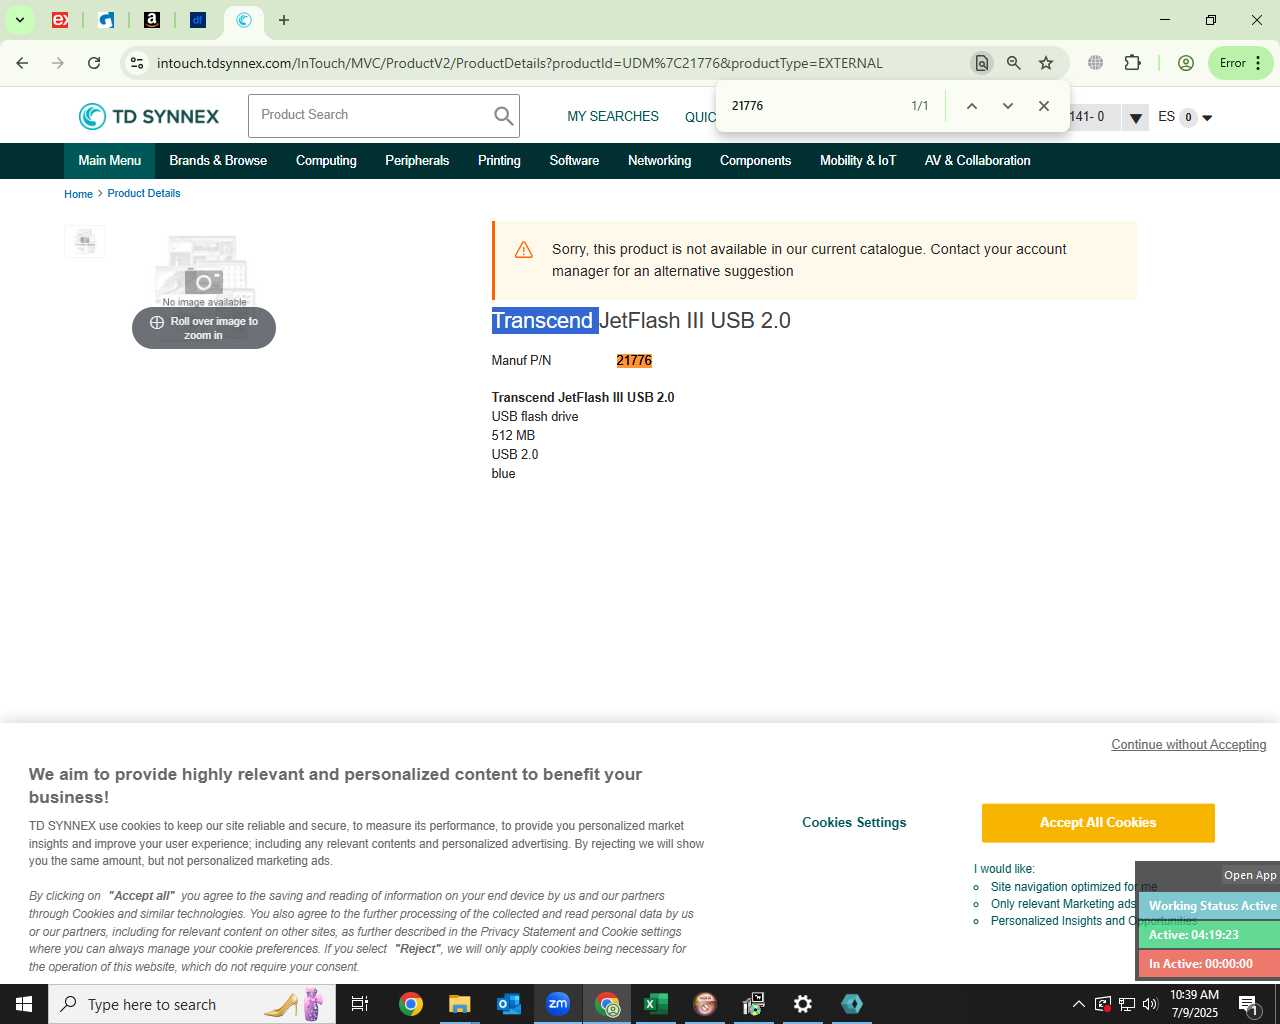Open the Chrome menu next to Error
1280x1024 pixels.
[1258, 63]
